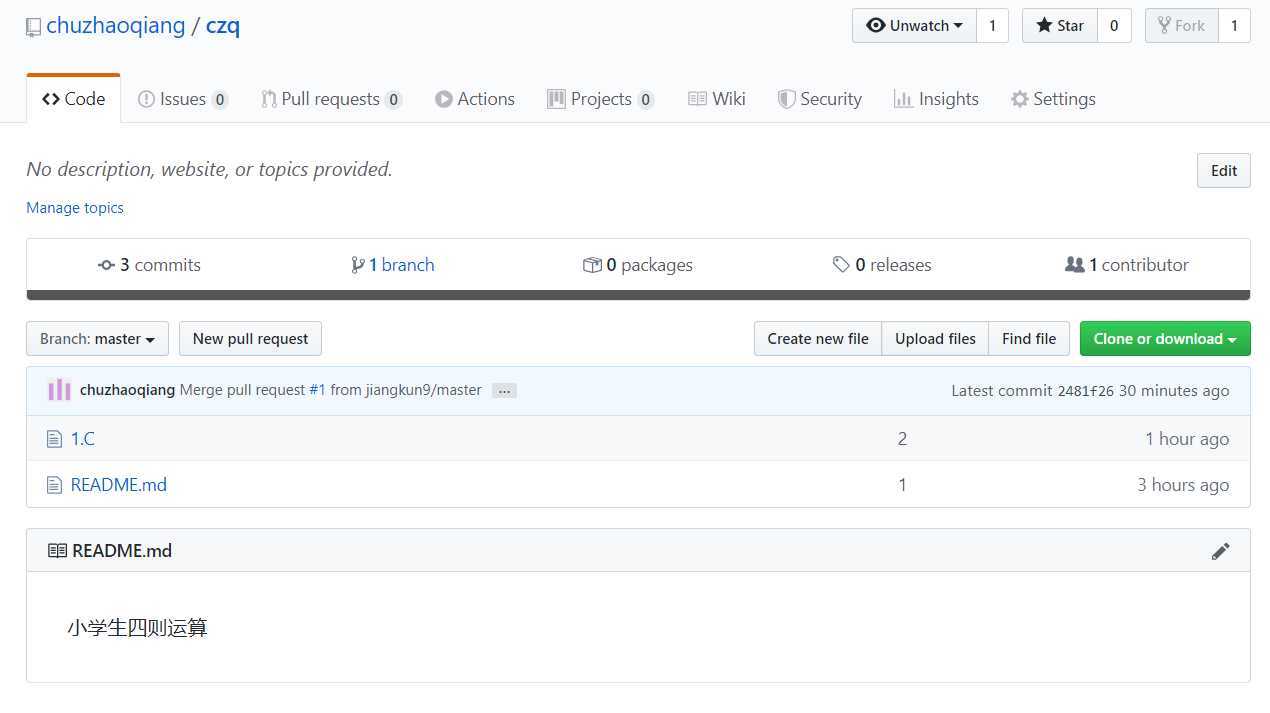This screenshot has width=1270, height=713.
Task: Open the README.md file link
Action: coord(119,485)
